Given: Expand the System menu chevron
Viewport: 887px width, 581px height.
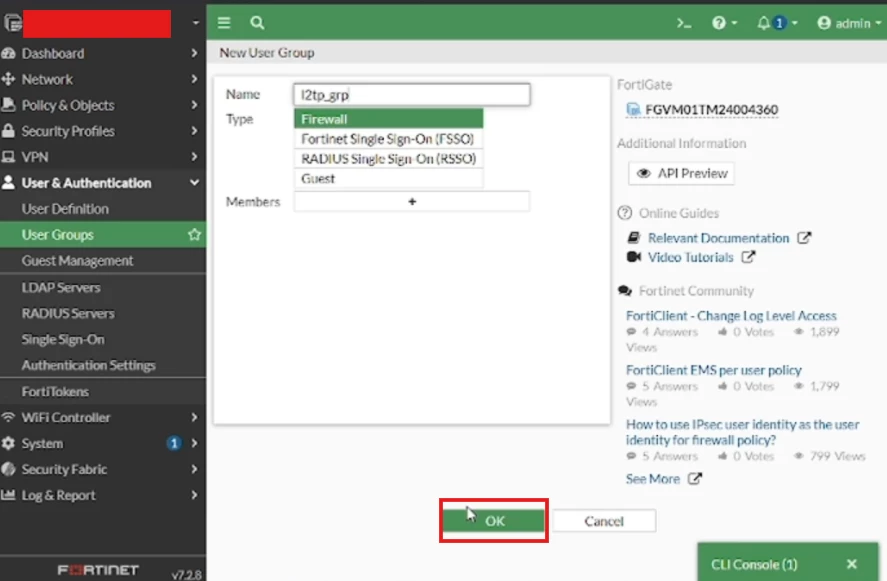Looking at the screenshot, I should pos(194,443).
